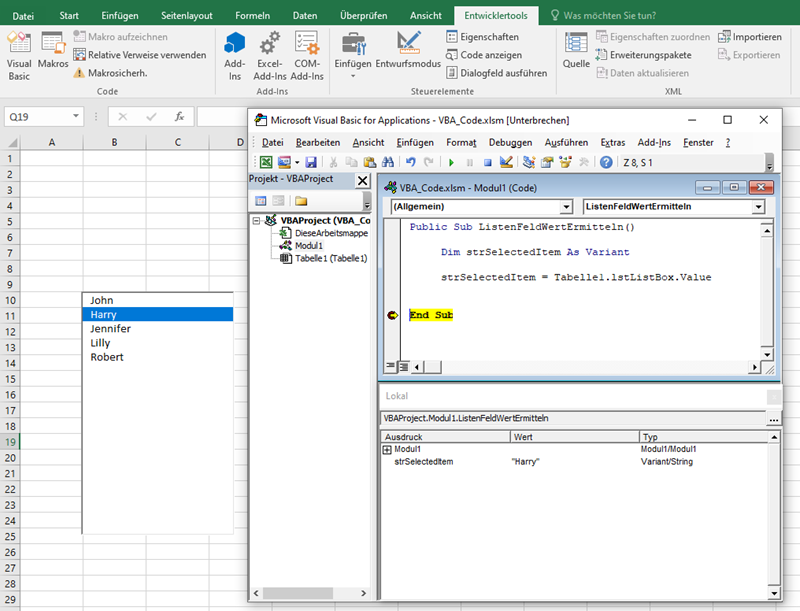
Task: Click Code anzeigen in ribbon
Action: pos(484,55)
